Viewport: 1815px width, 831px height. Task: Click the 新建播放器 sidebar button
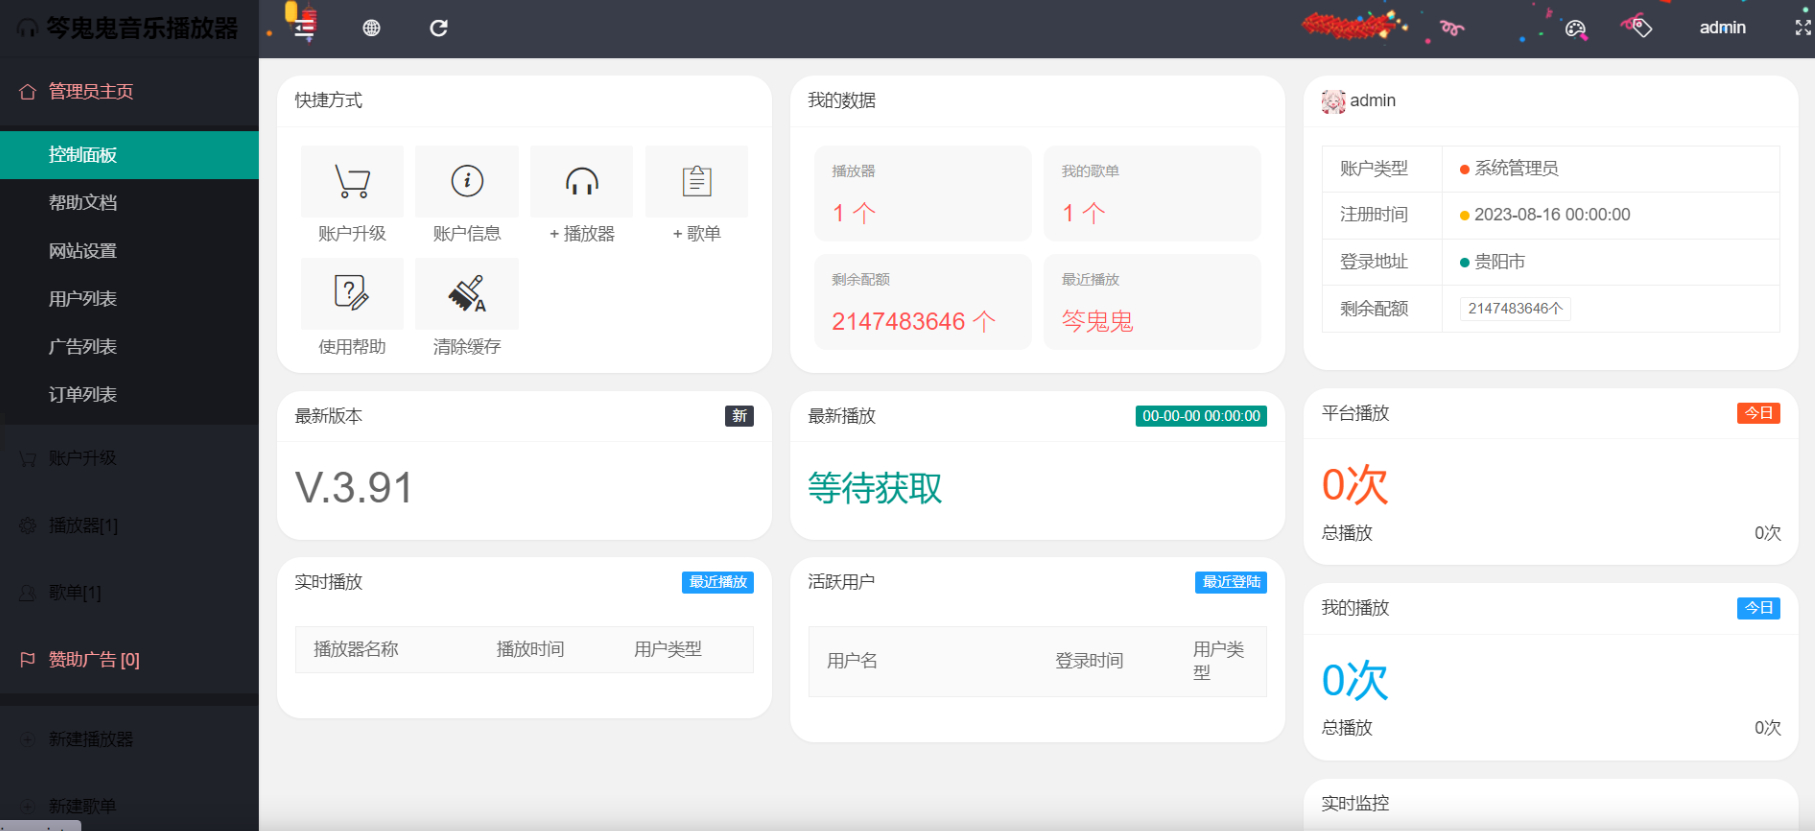[x=91, y=739]
